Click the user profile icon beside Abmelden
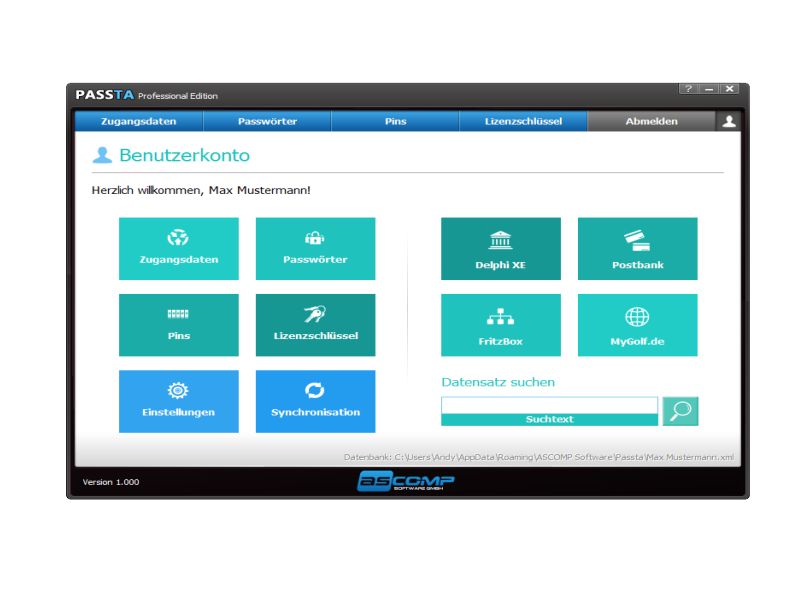This screenshot has height=600, width=800. (x=729, y=121)
